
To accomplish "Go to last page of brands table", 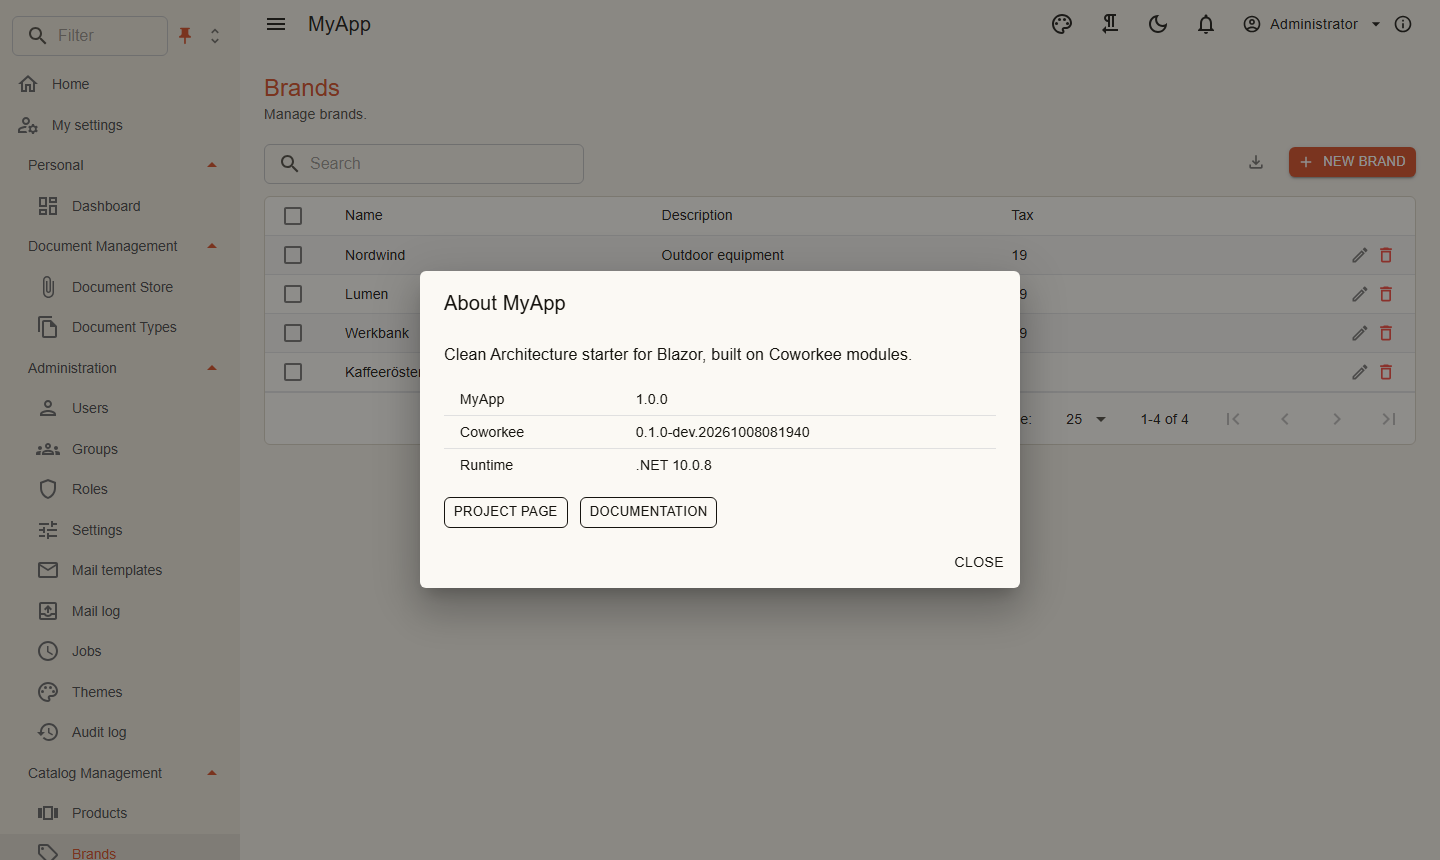I will tap(1389, 419).
